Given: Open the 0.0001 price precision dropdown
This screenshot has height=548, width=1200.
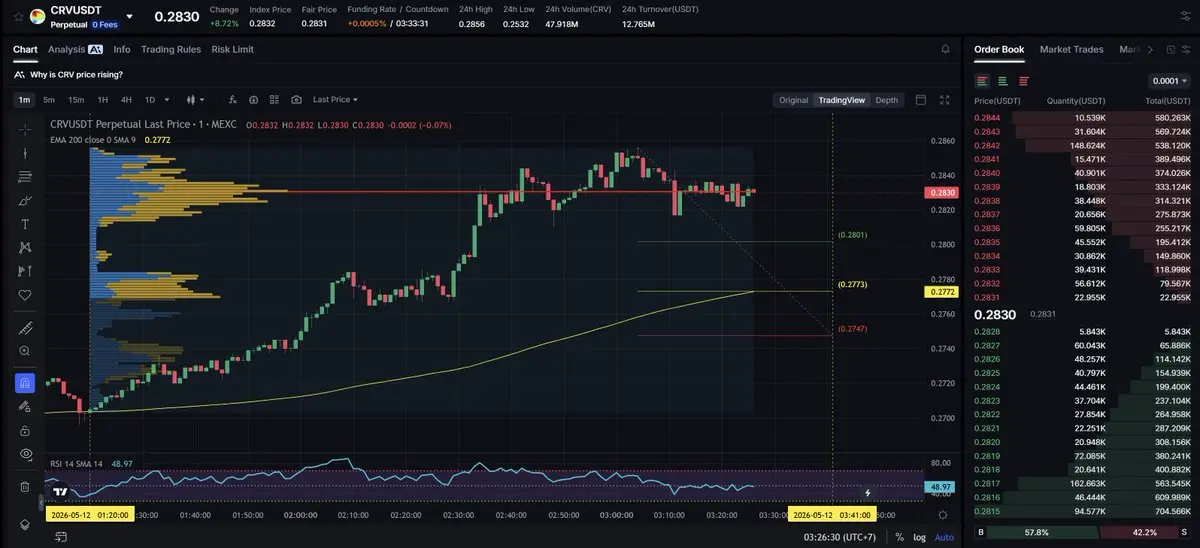Looking at the screenshot, I should coord(1169,81).
